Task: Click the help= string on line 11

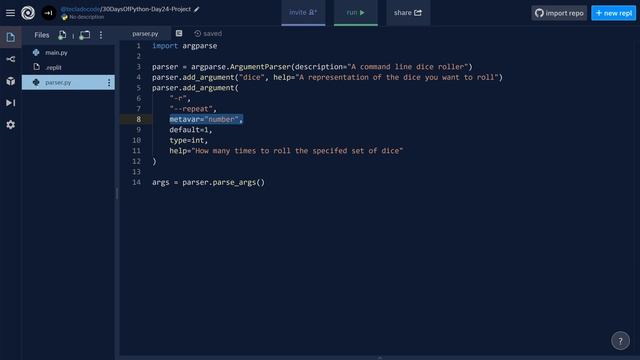Action: [x=297, y=151]
